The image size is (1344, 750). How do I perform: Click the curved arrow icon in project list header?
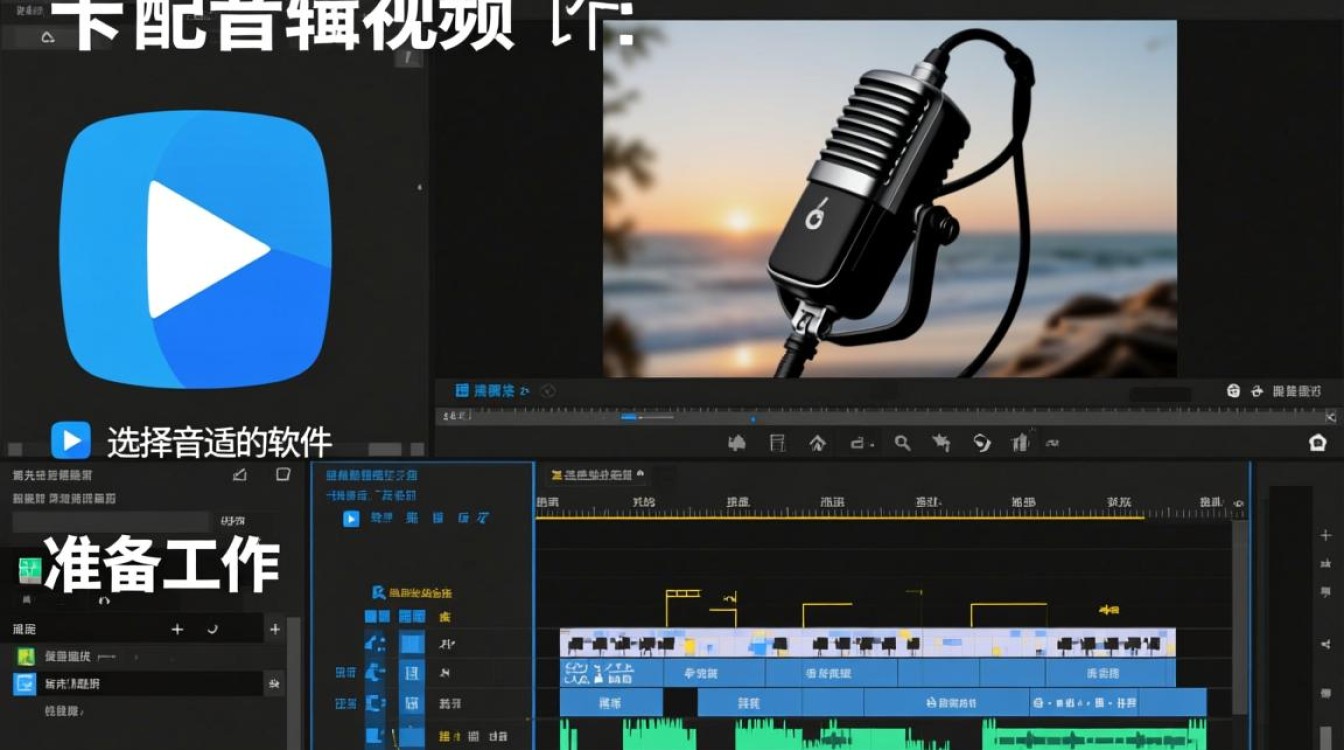click(212, 629)
